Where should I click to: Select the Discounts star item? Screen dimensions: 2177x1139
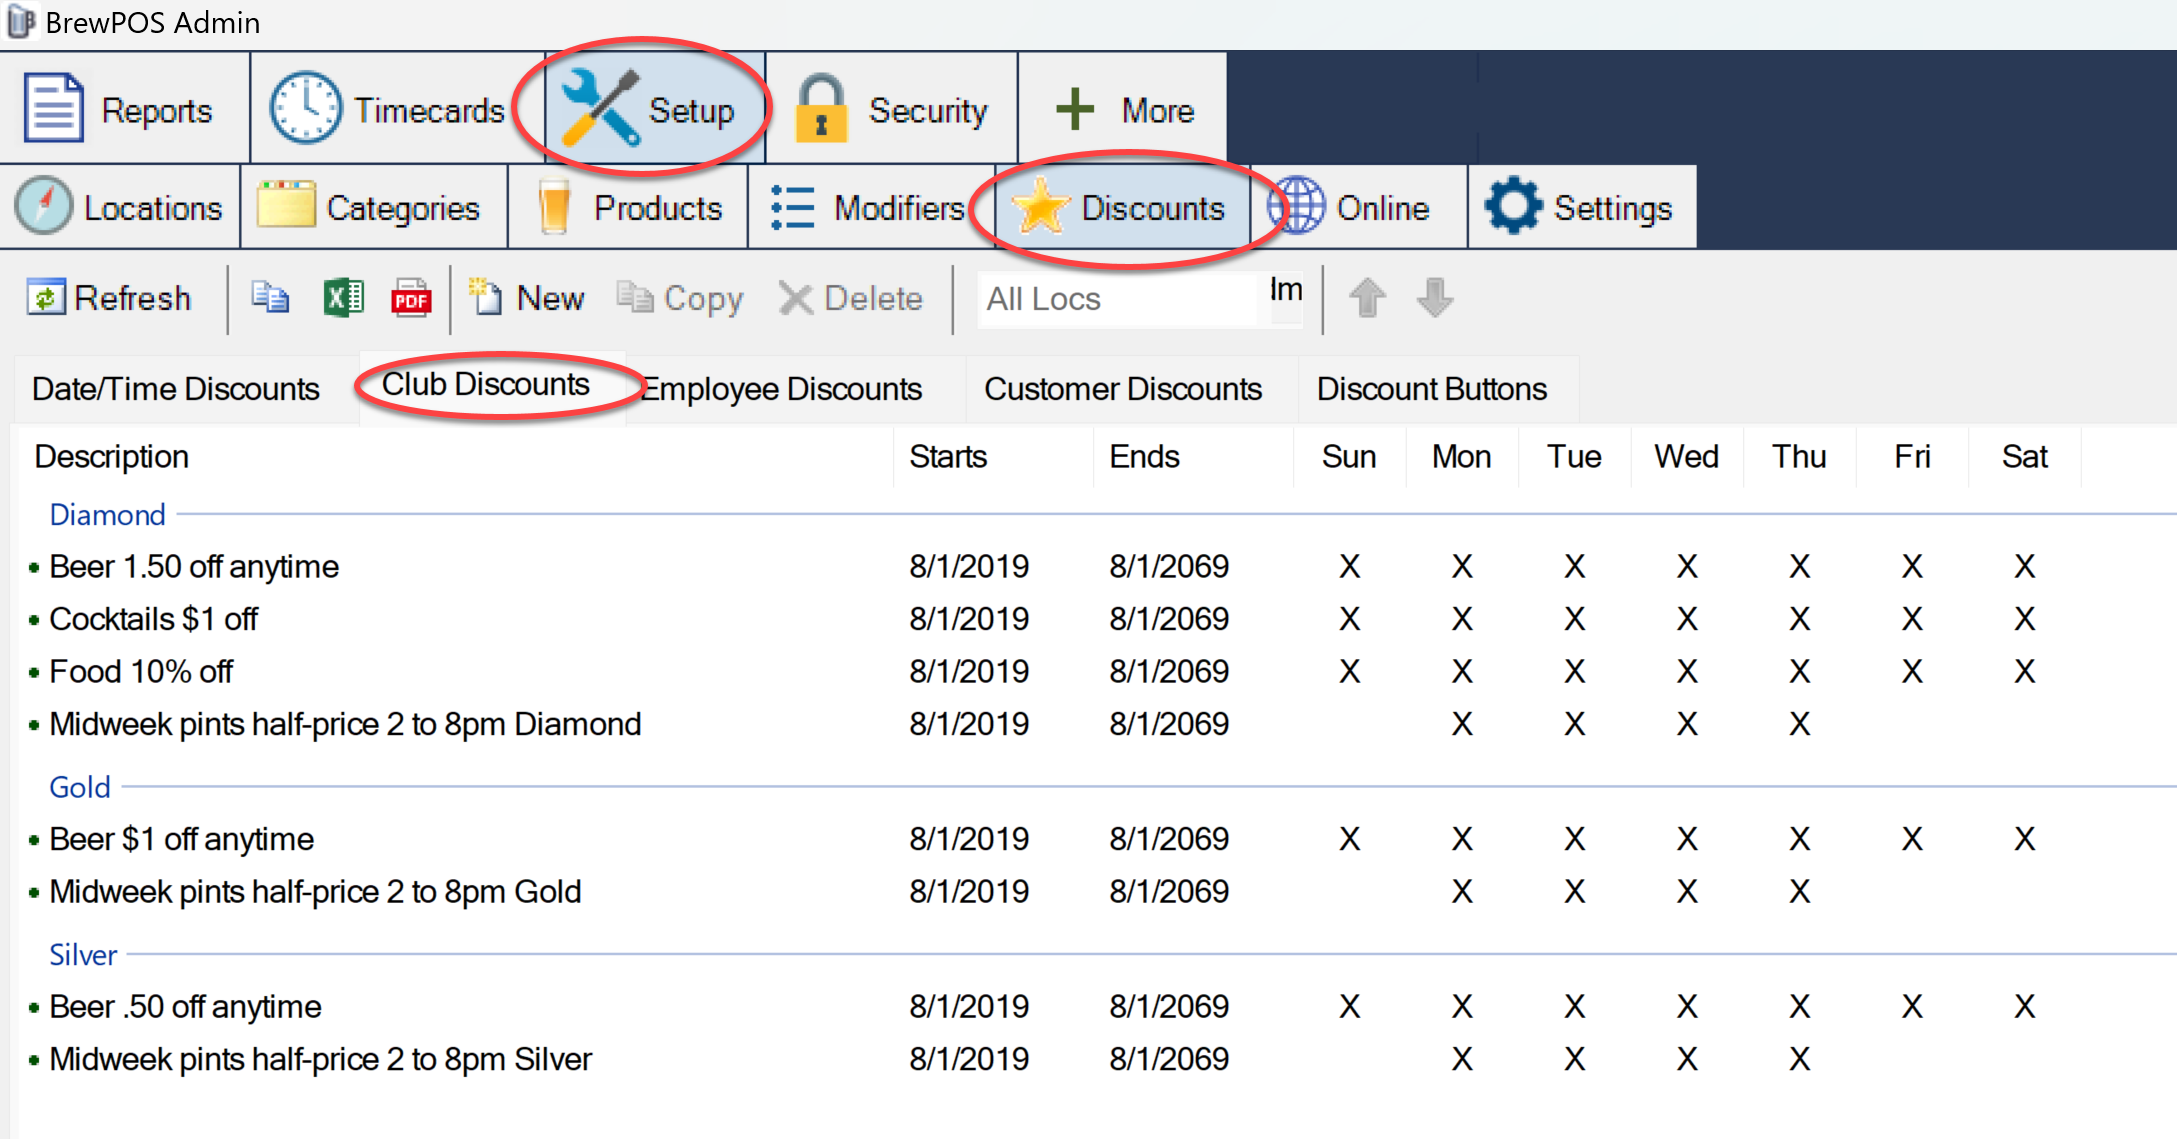1122,208
